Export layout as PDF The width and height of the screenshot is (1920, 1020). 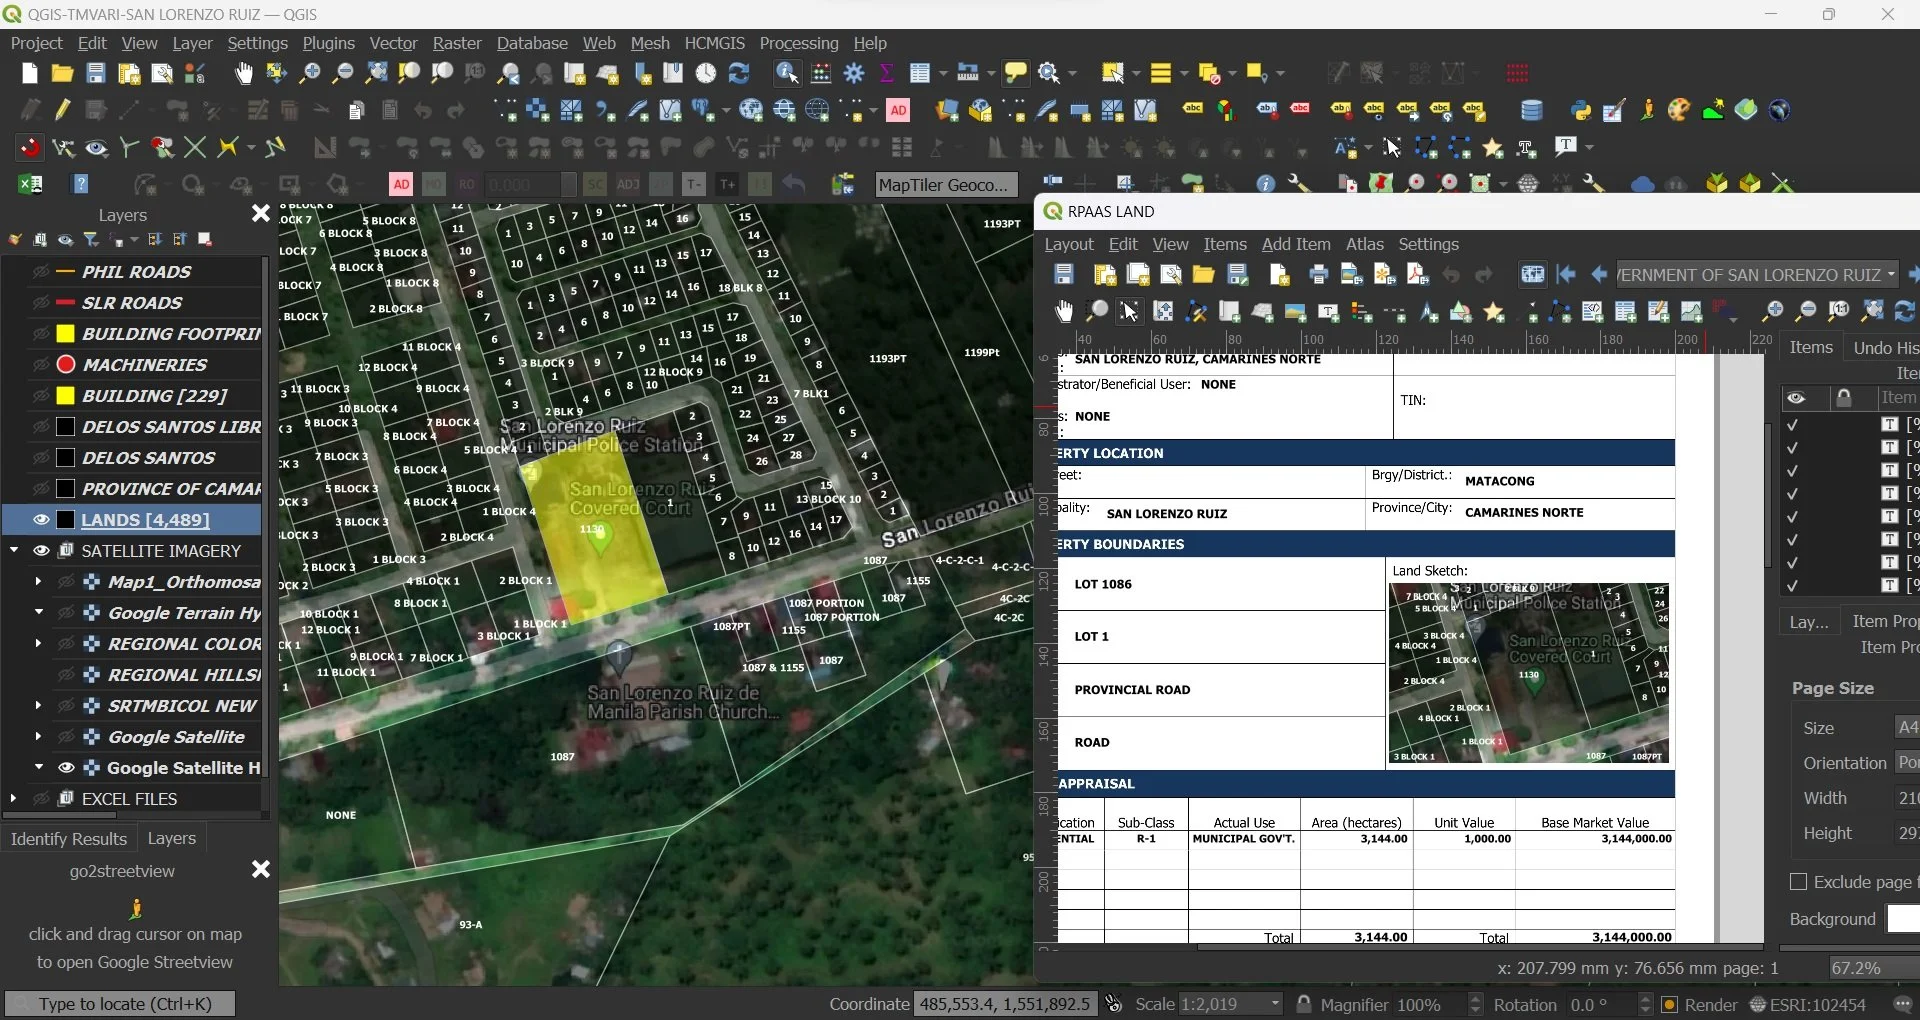(x=1417, y=275)
